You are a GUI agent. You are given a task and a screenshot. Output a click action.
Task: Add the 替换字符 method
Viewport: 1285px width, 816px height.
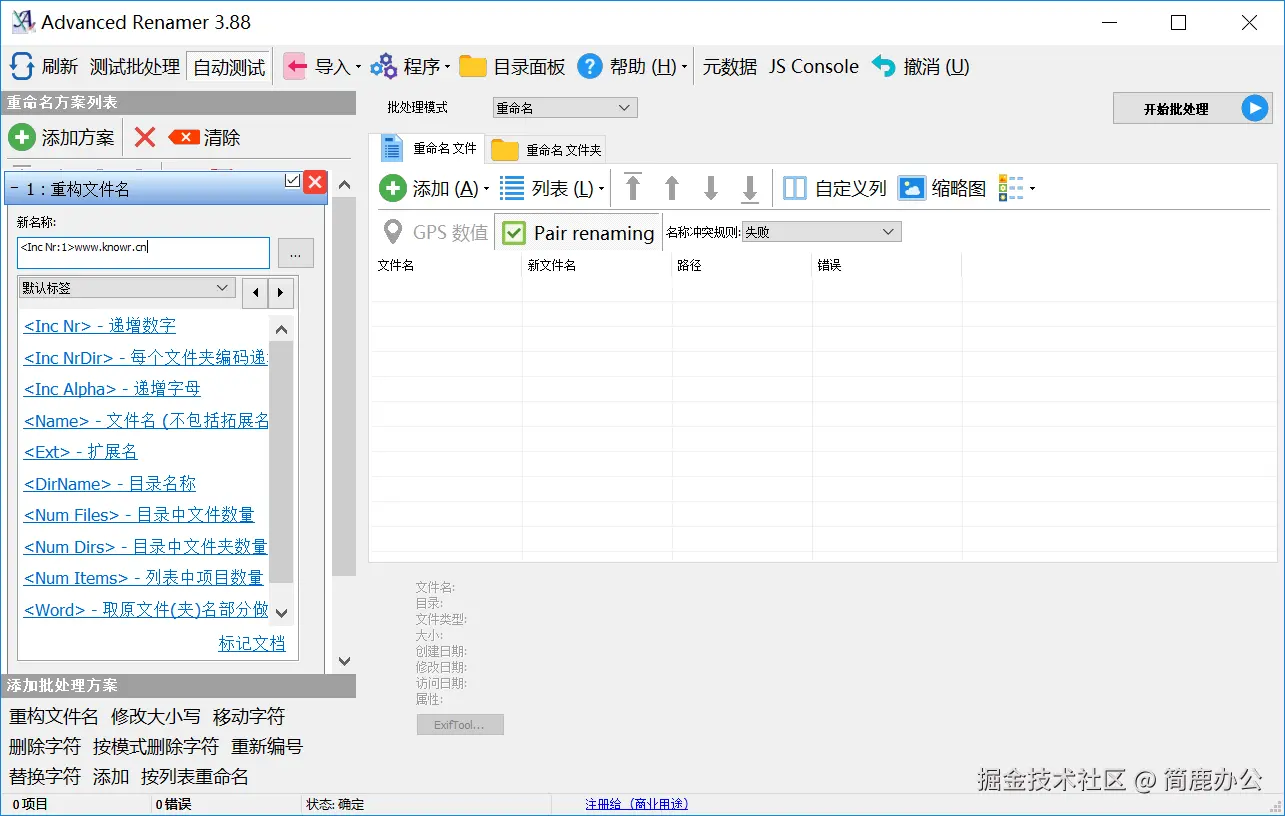(45, 777)
